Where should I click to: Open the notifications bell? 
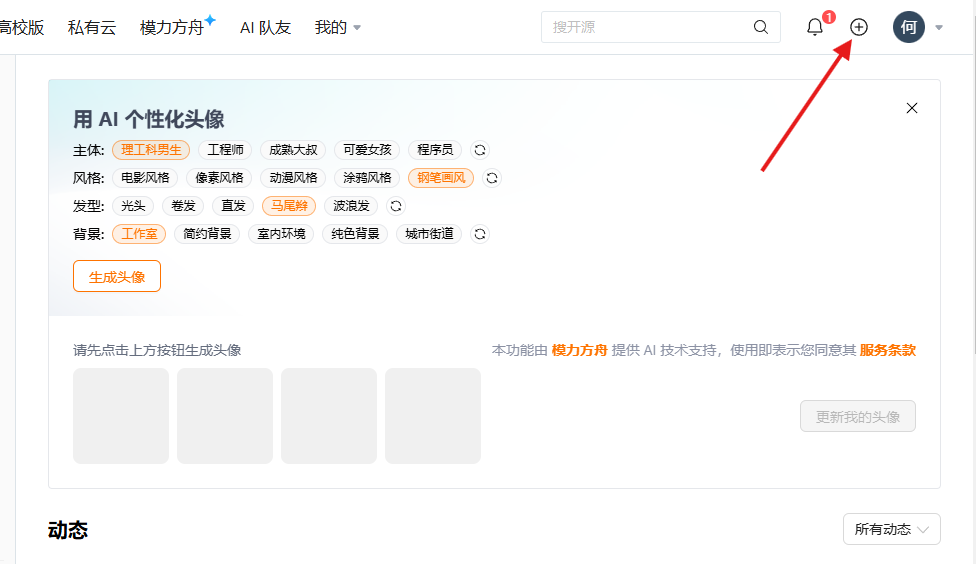tap(815, 27)
